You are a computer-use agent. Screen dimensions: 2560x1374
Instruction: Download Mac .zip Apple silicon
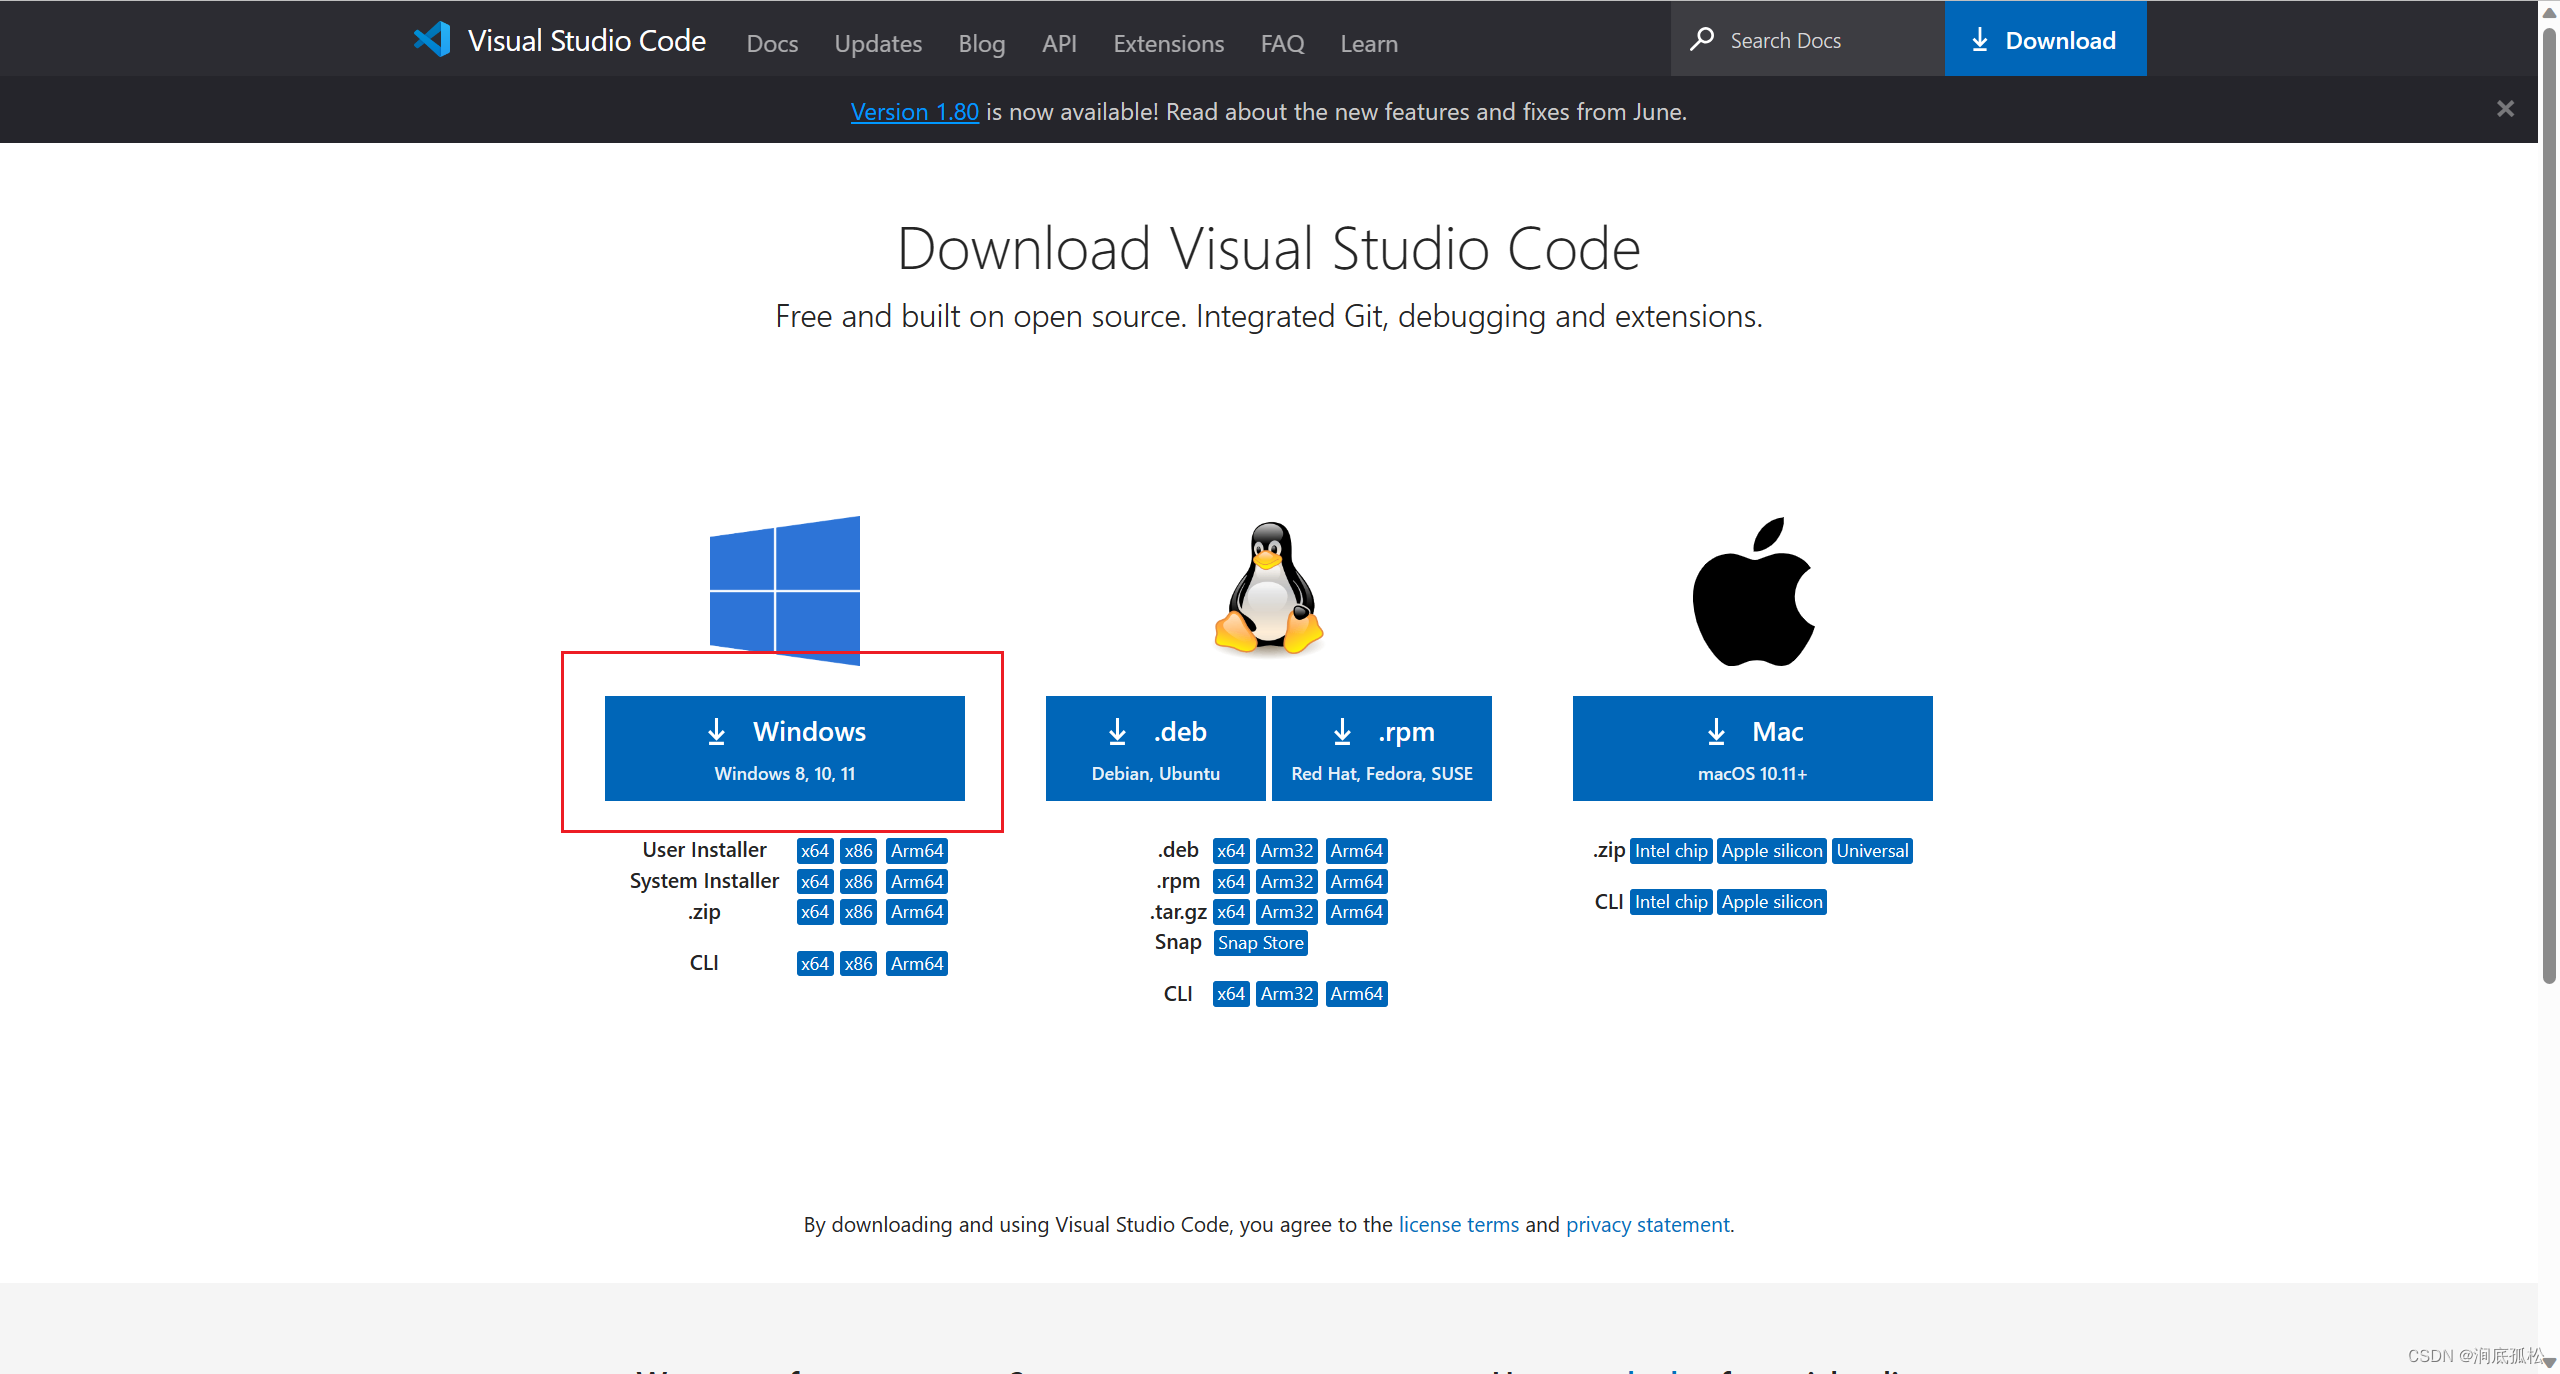1772,851
